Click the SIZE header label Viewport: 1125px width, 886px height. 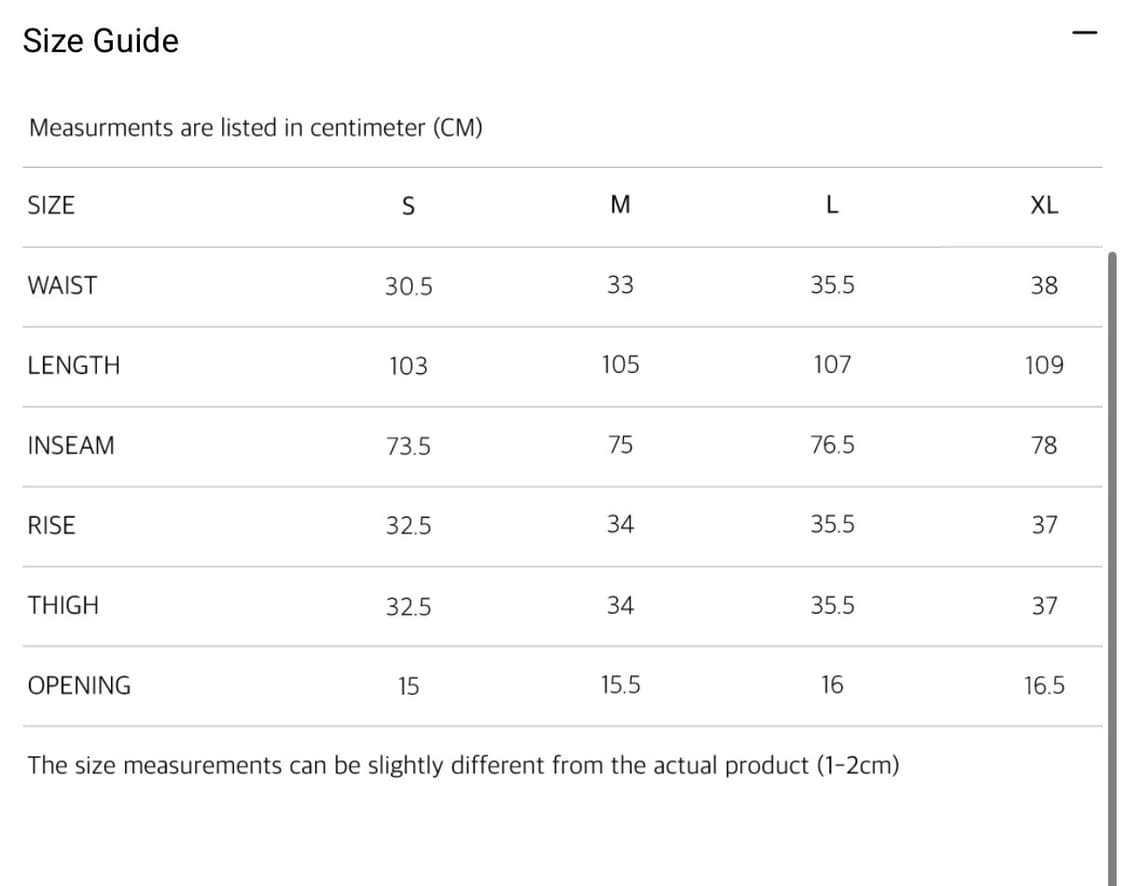pyautogui.click(x=51, y=205)
